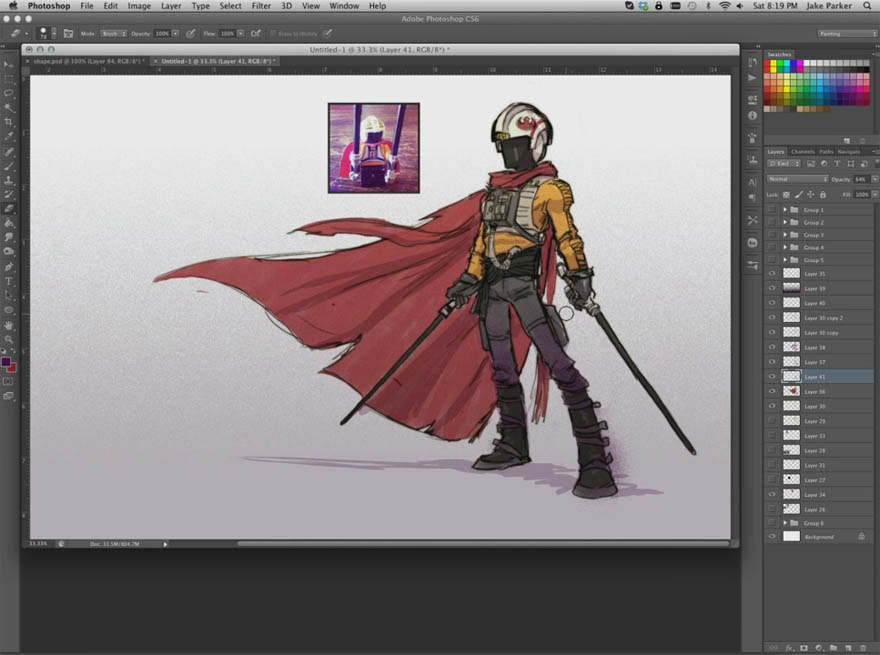880x655 pixels.
Task: Select the Eraser tool in toolbox
Action: pyautogui.click(x=8, y=209)
